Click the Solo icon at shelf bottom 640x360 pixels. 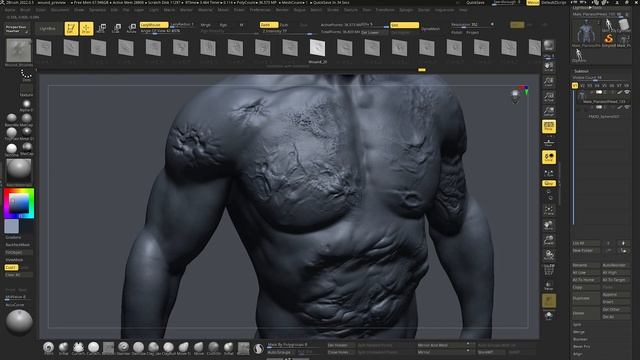coord(549,316)
